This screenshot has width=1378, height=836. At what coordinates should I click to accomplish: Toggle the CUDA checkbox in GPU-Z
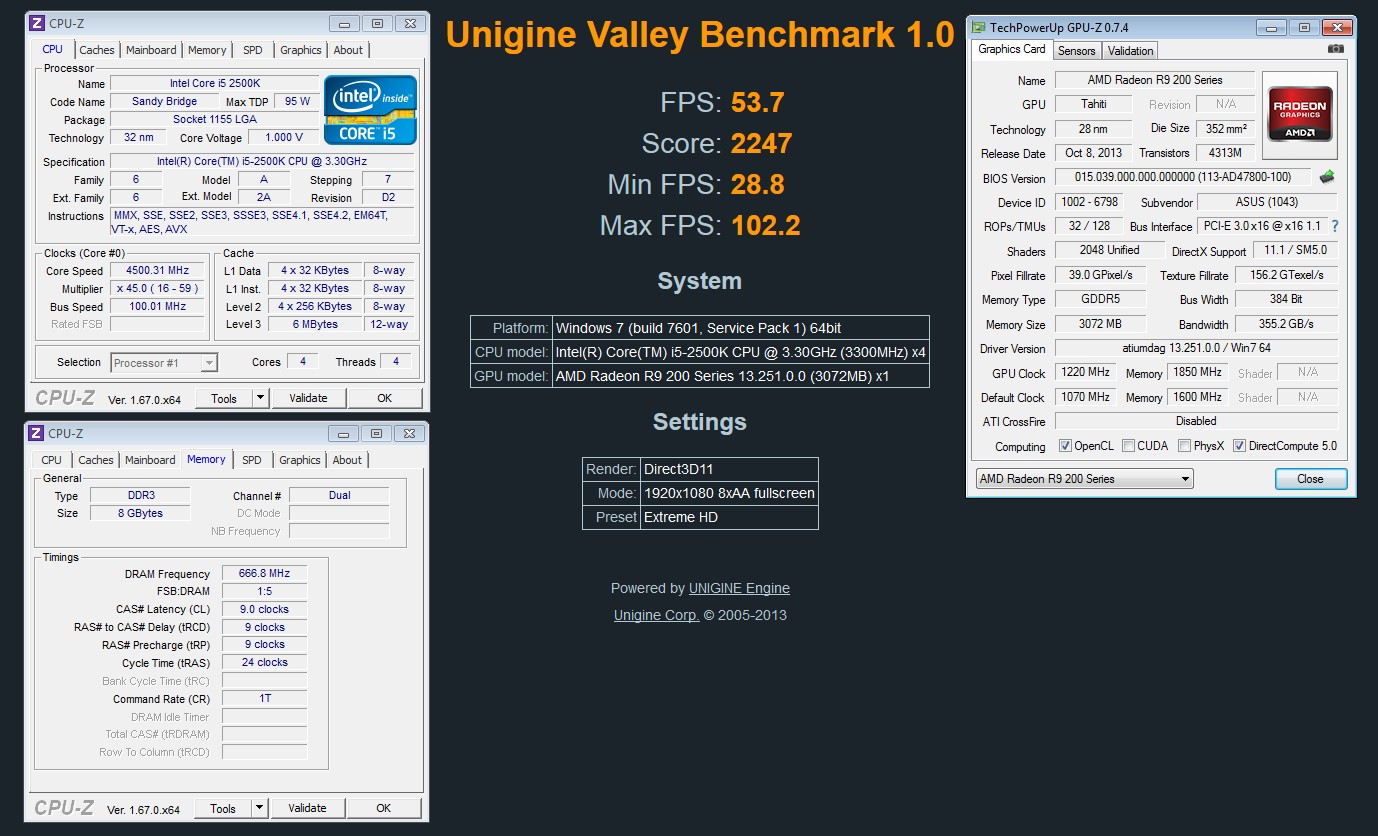coord(1128,446)
